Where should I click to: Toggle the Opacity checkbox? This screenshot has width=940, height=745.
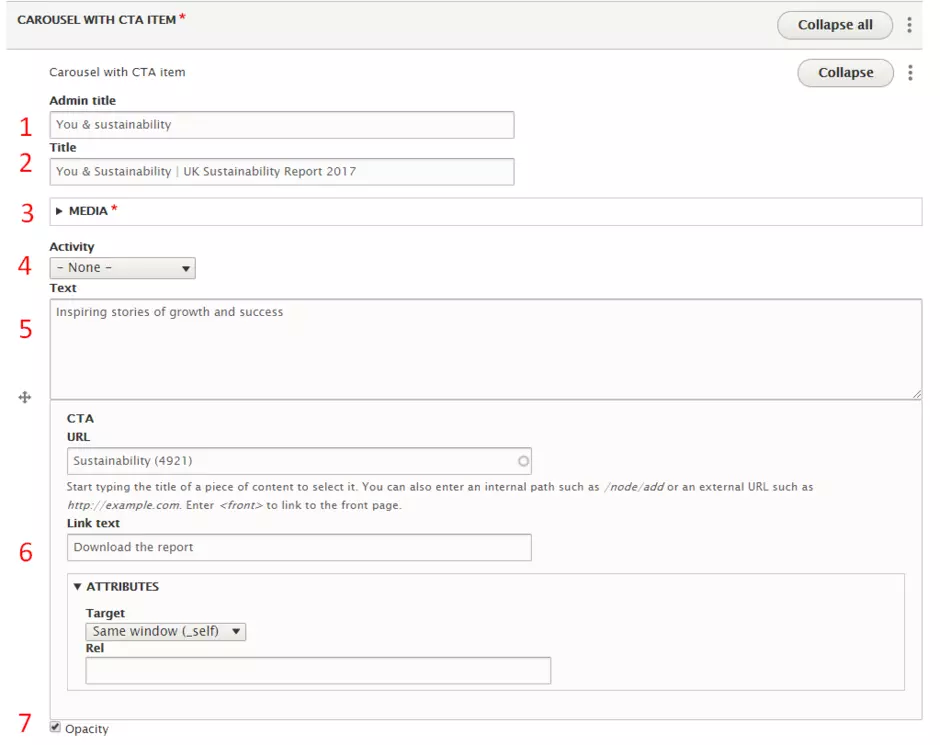tap(55, 728)
